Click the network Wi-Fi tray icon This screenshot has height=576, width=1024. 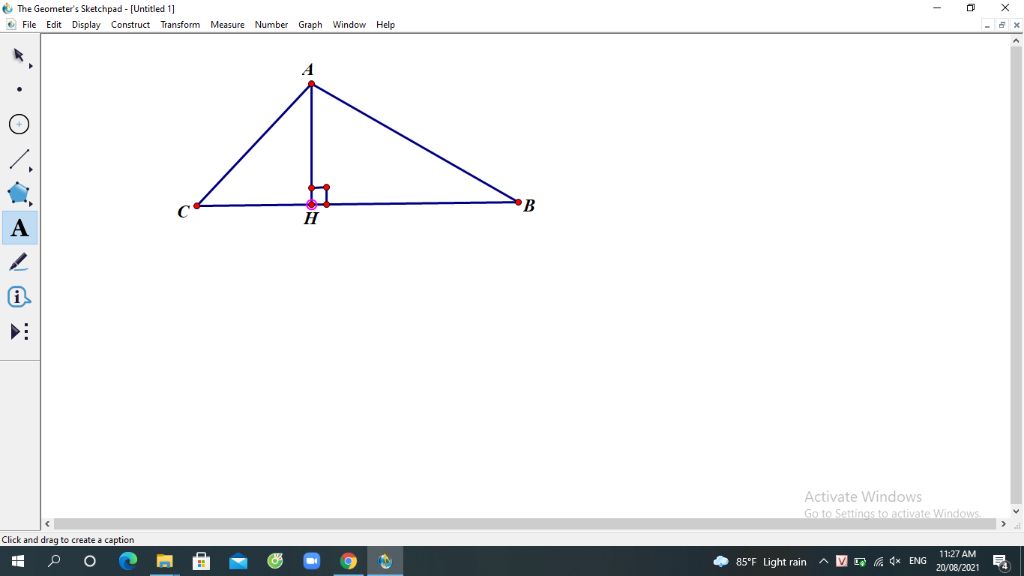point(878,562)
